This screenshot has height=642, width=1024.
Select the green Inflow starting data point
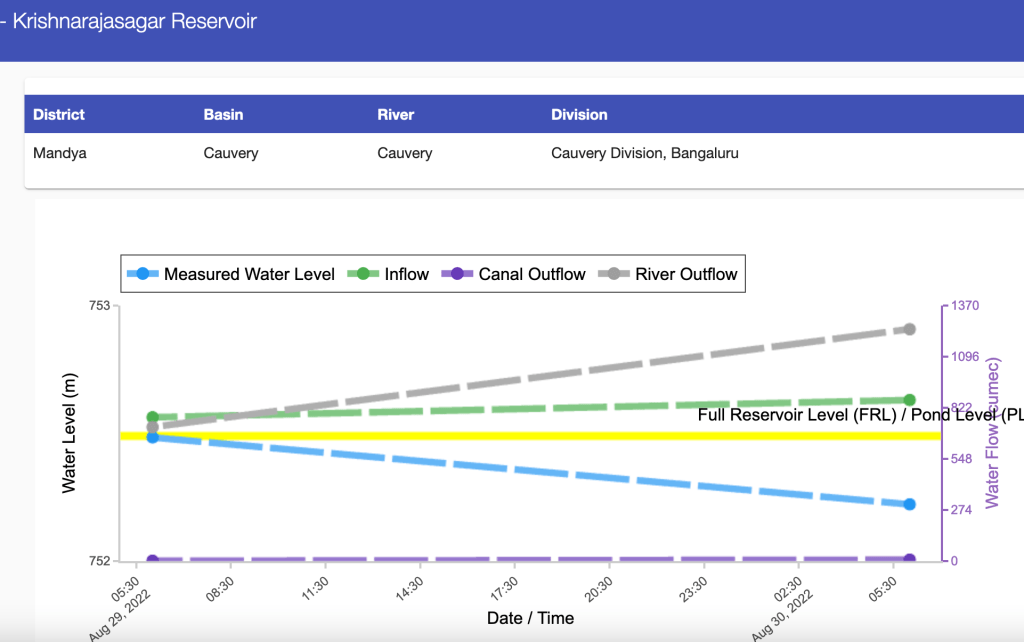click(x=153, y=417)
